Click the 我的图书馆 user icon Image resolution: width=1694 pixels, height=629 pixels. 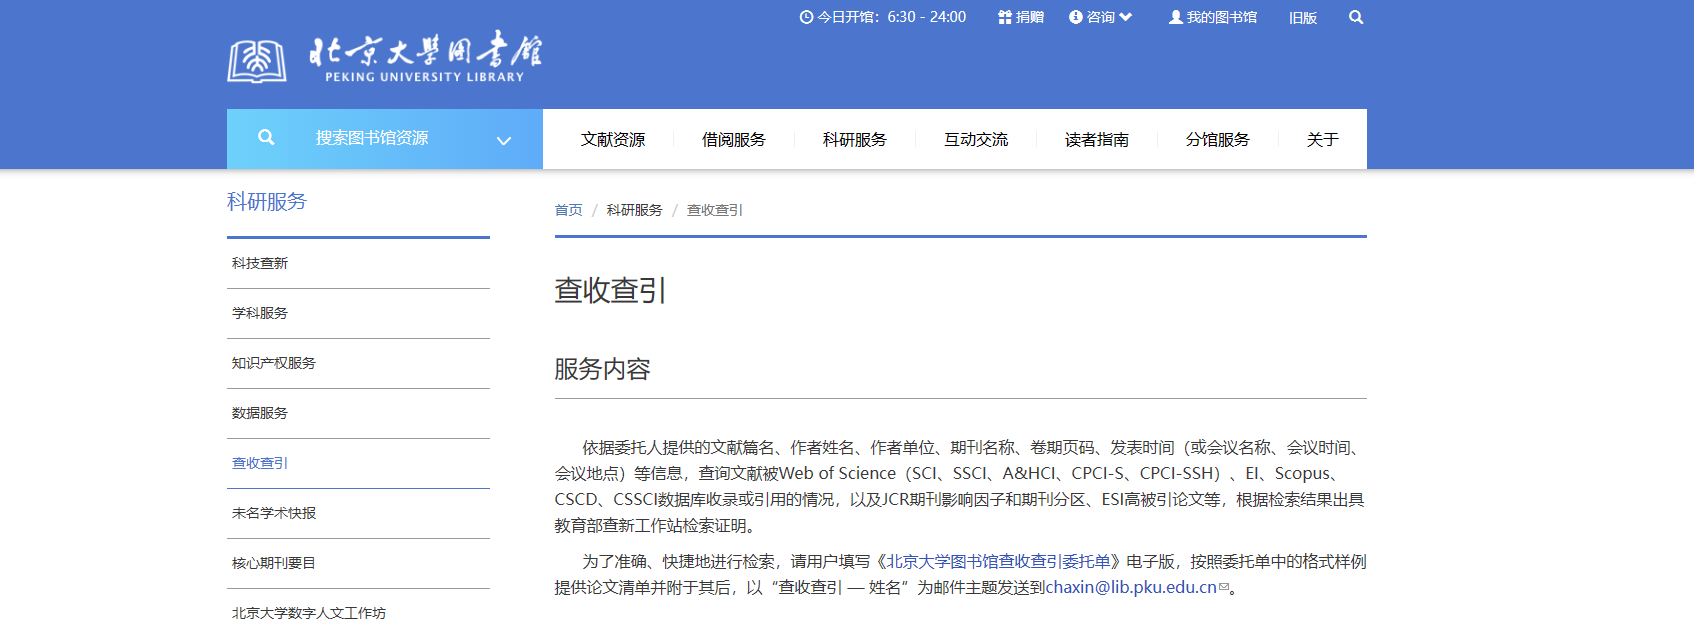click(x=1176, y=17)
